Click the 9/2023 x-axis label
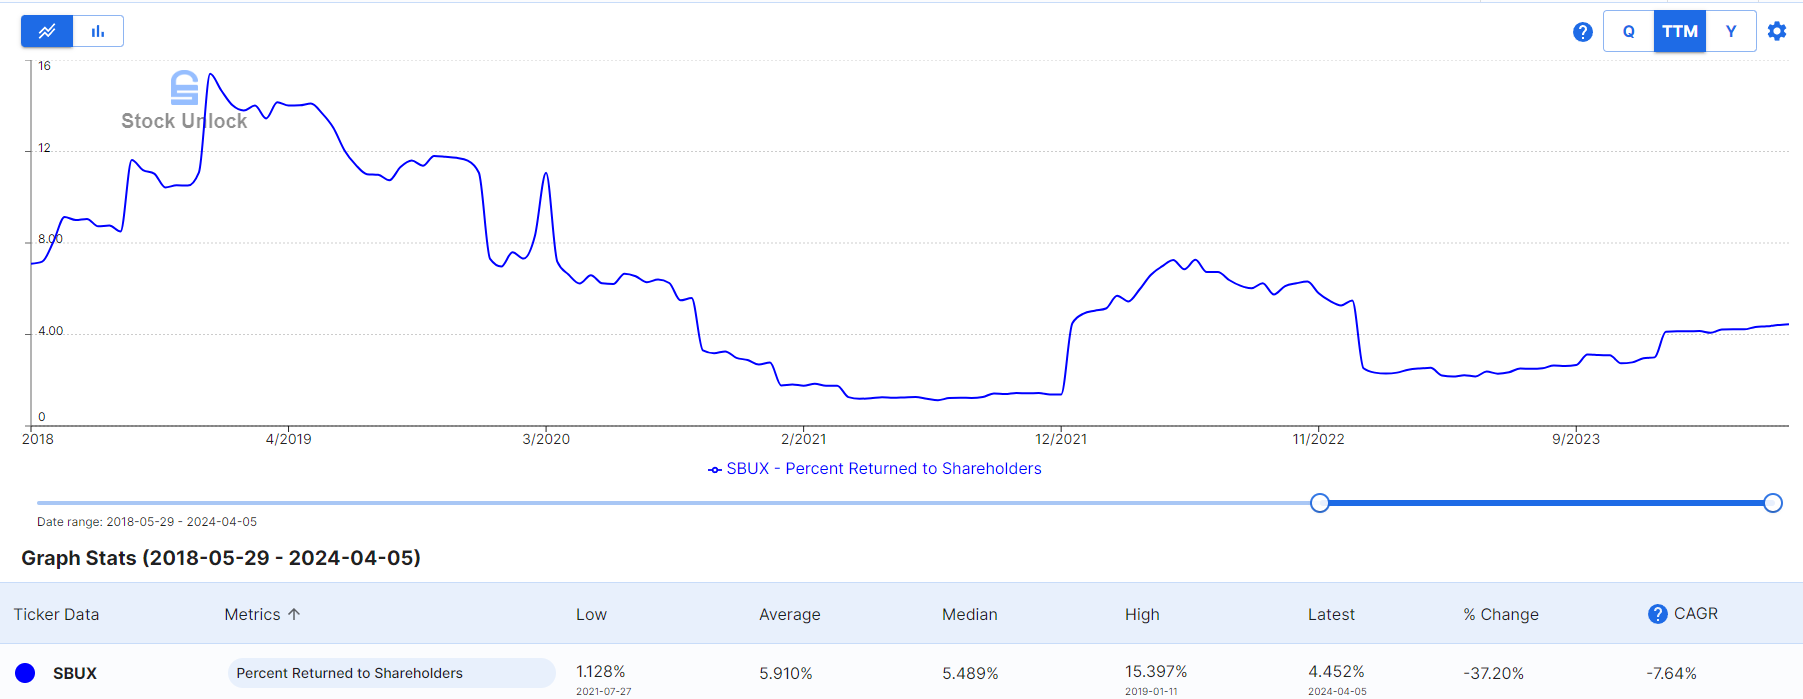Viewport: 1803px width, 699px height. point(1576,439)
